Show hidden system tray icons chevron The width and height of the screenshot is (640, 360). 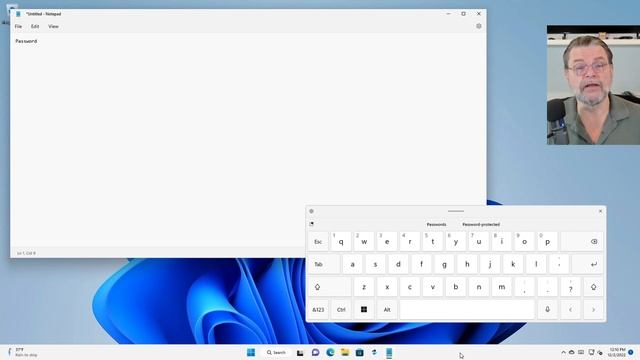click(x=563, y=352)
